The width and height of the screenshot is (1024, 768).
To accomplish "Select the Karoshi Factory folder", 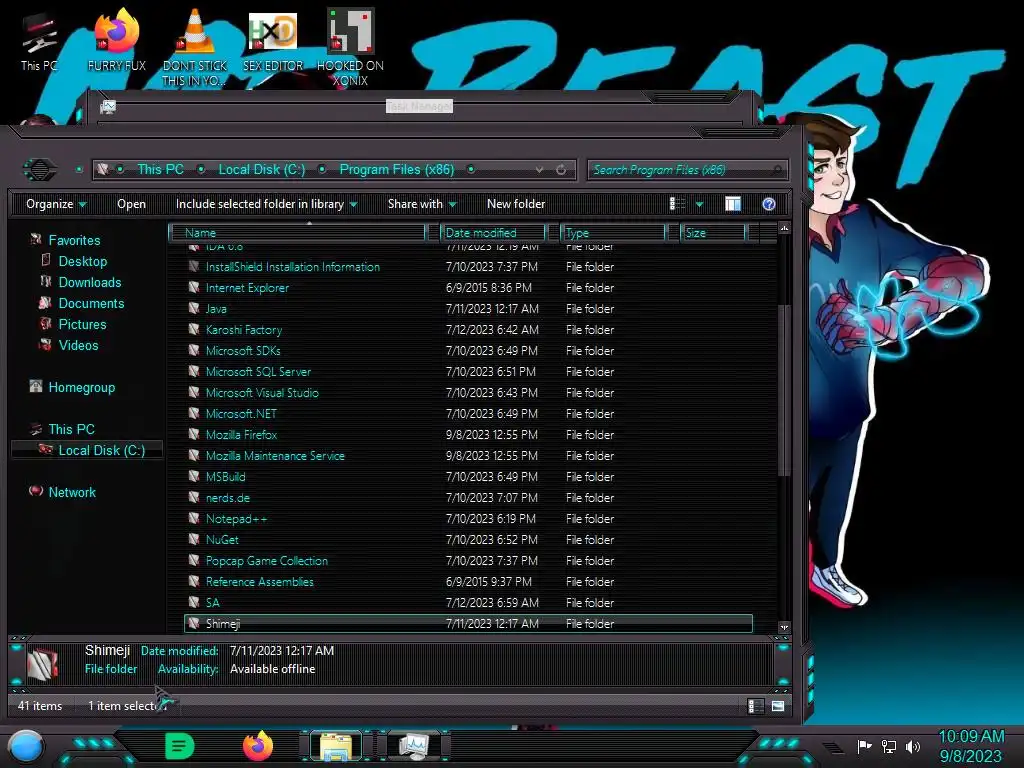I will click(244, 330).
